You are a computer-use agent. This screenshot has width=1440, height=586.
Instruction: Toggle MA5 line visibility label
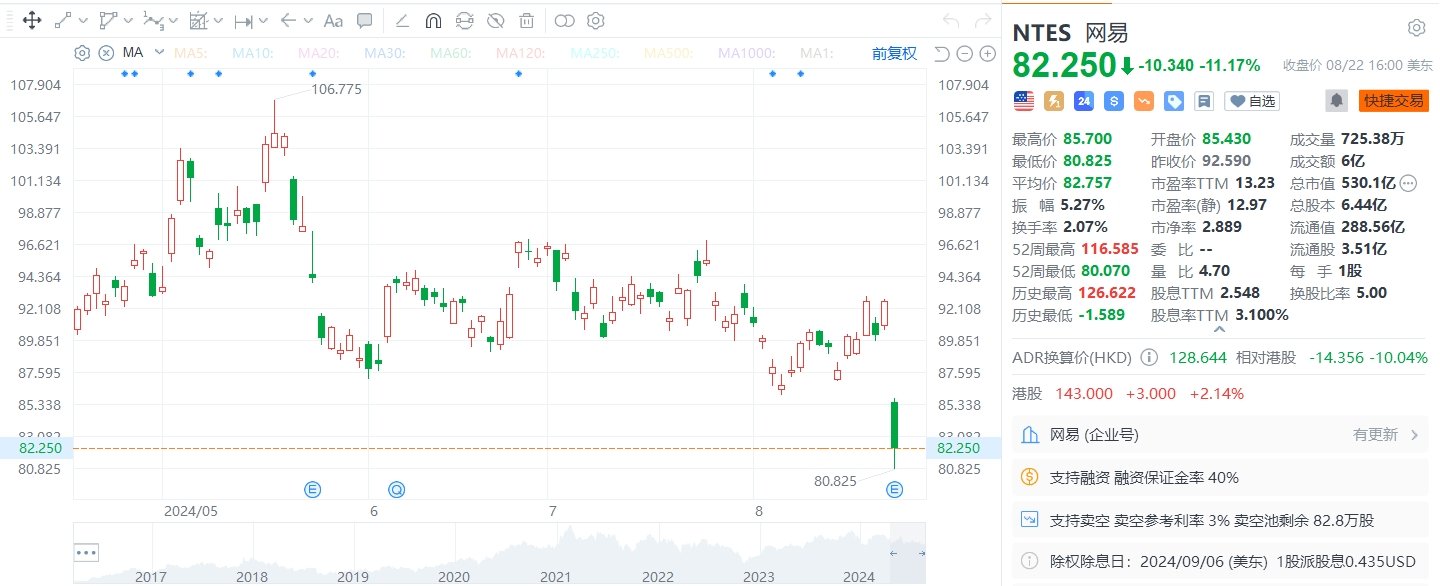coord(190,53)
